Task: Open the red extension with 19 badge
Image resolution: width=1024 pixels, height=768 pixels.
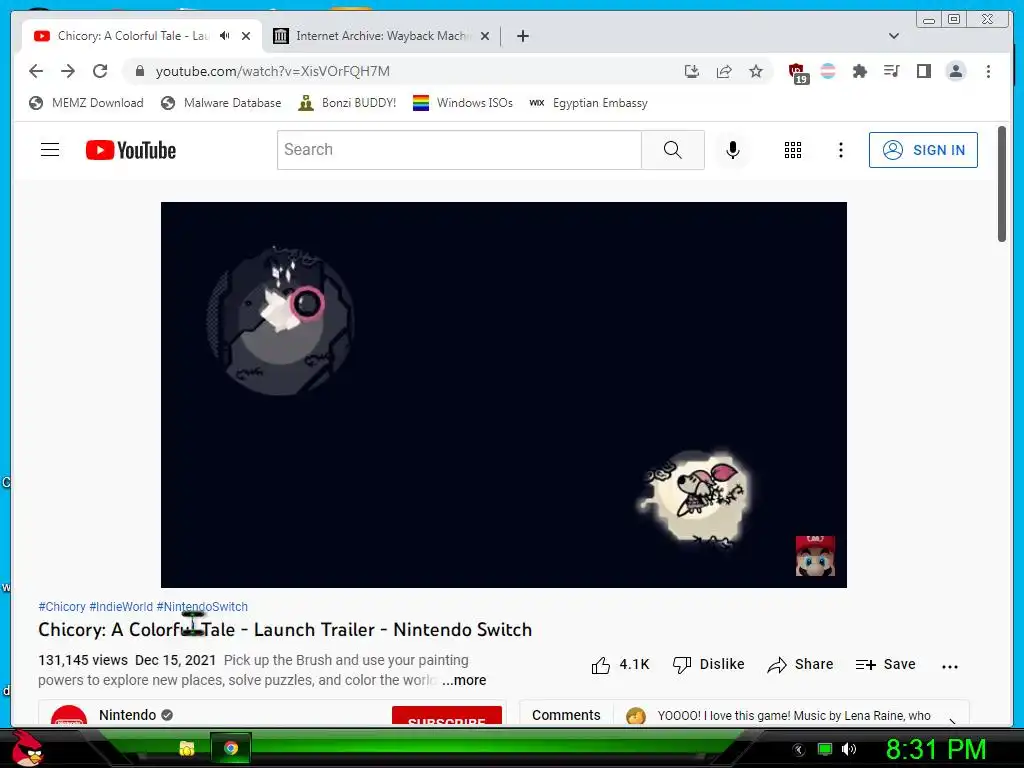Action: (x=797, y=72)
